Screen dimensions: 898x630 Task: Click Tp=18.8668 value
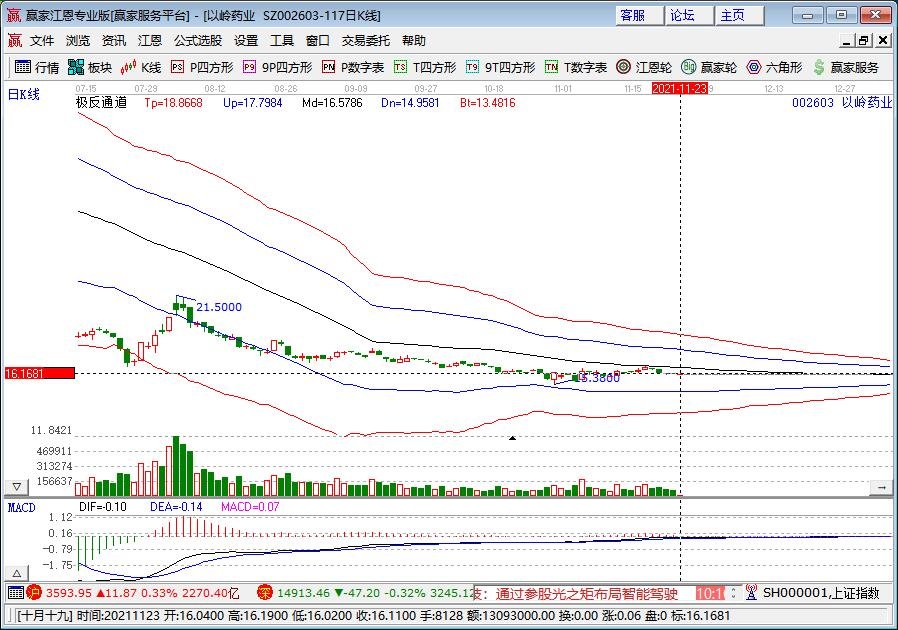(x=174, y=103)
